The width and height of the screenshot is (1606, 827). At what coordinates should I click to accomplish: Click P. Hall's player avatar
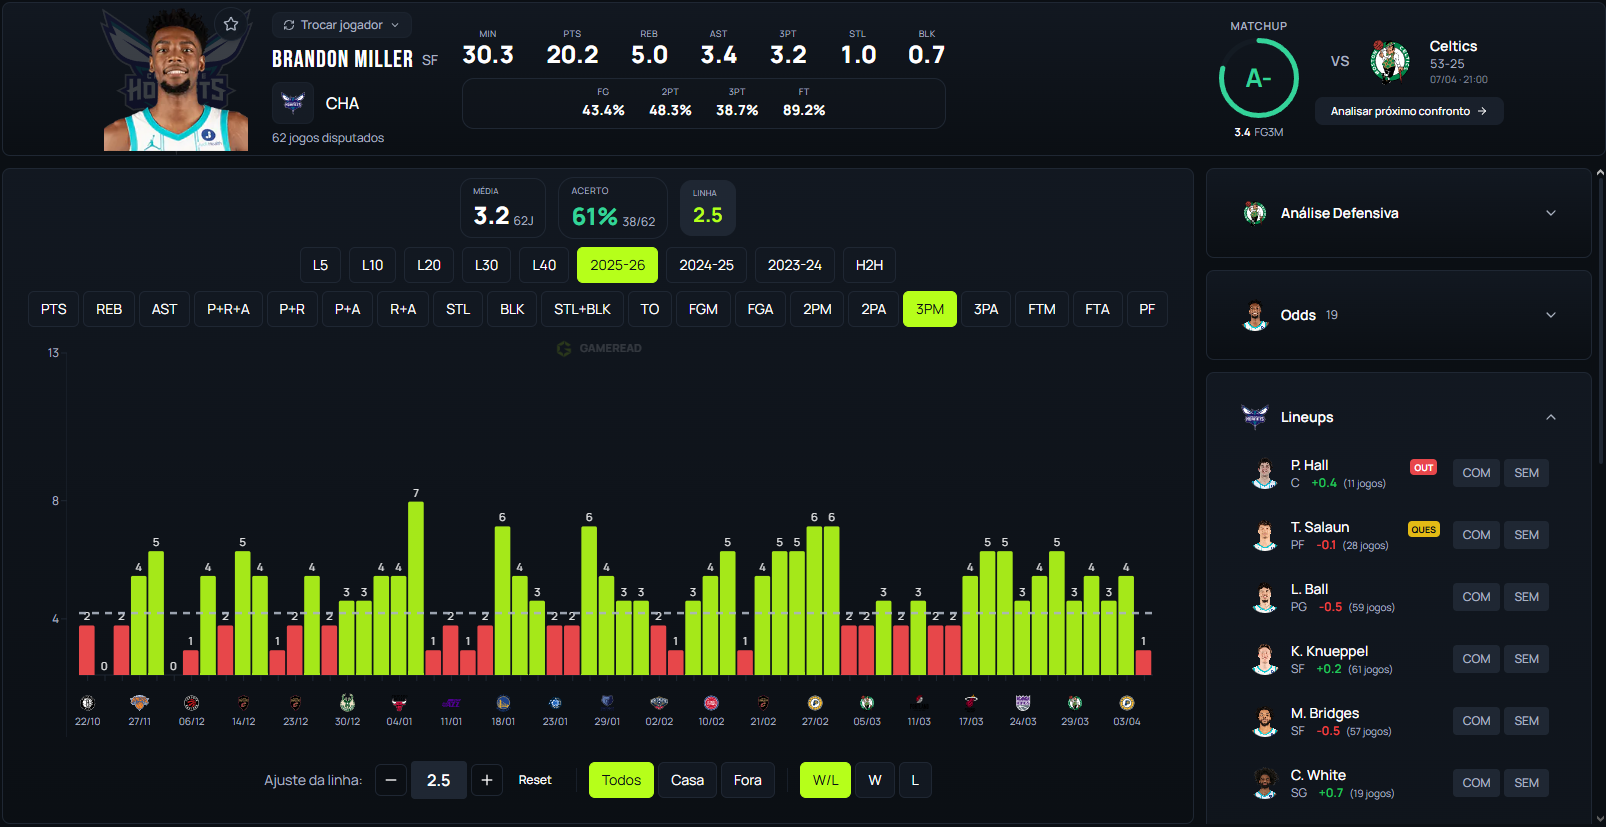(1264, 473)
